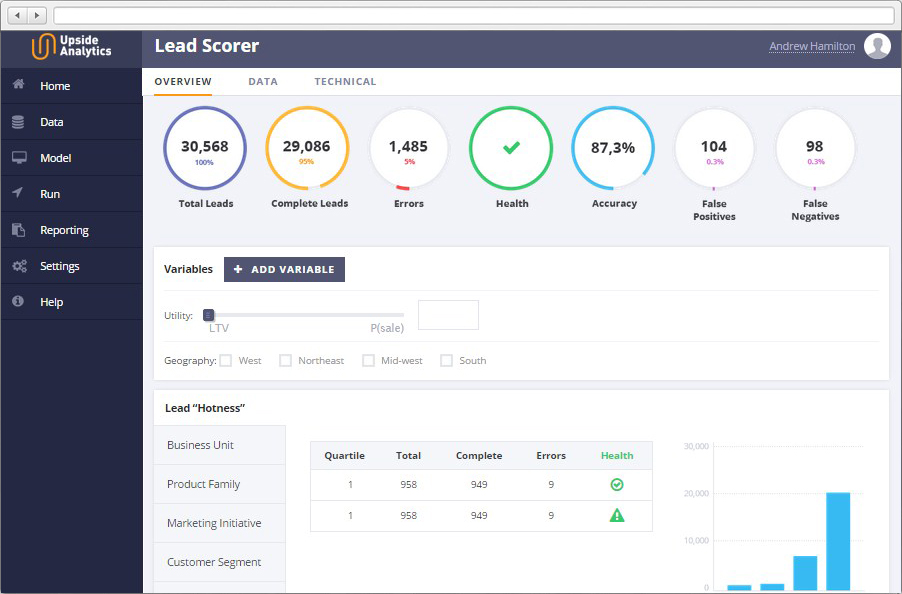Select Marketing Initiative hotness category
The height and width of the screenshot is (594, 902).
[x=220, y=523]
